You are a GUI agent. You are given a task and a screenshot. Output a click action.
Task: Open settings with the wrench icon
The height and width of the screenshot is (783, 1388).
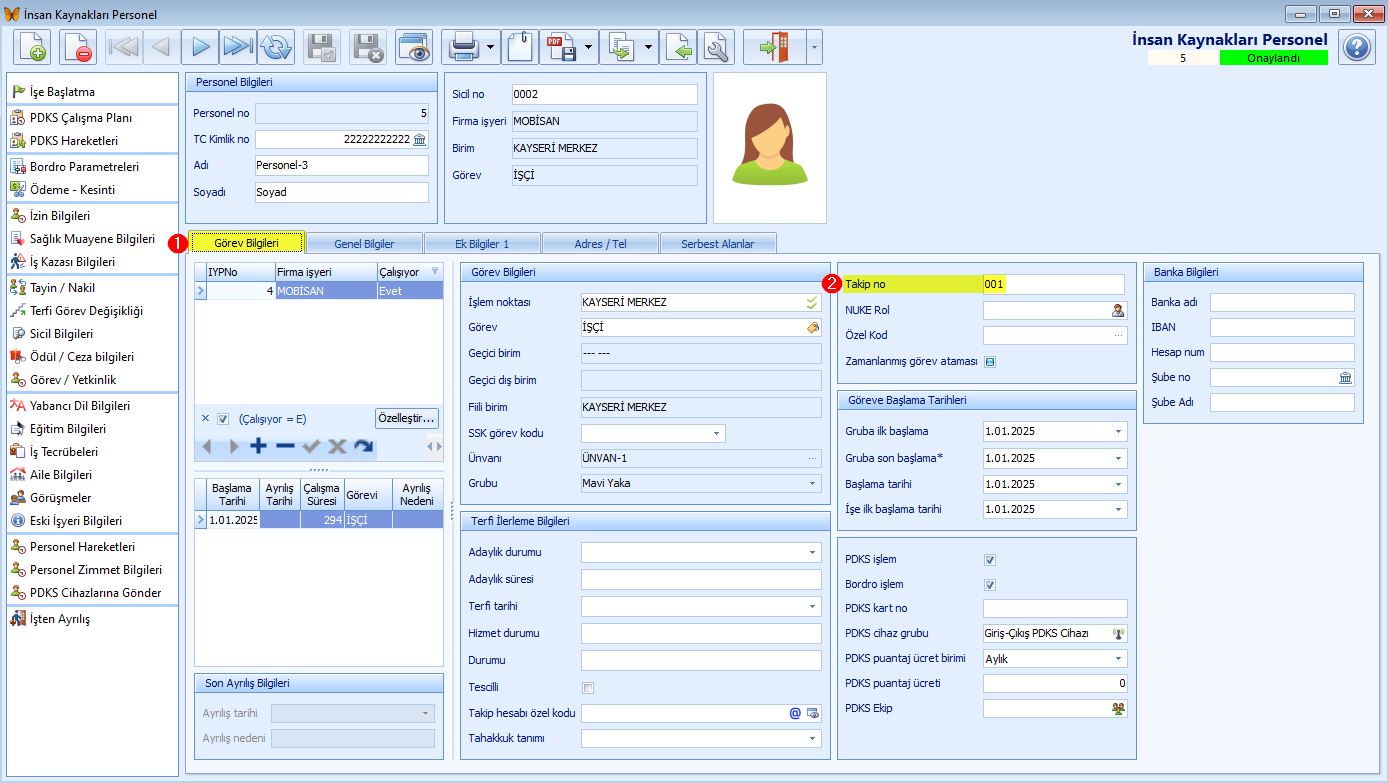point(716,47)
